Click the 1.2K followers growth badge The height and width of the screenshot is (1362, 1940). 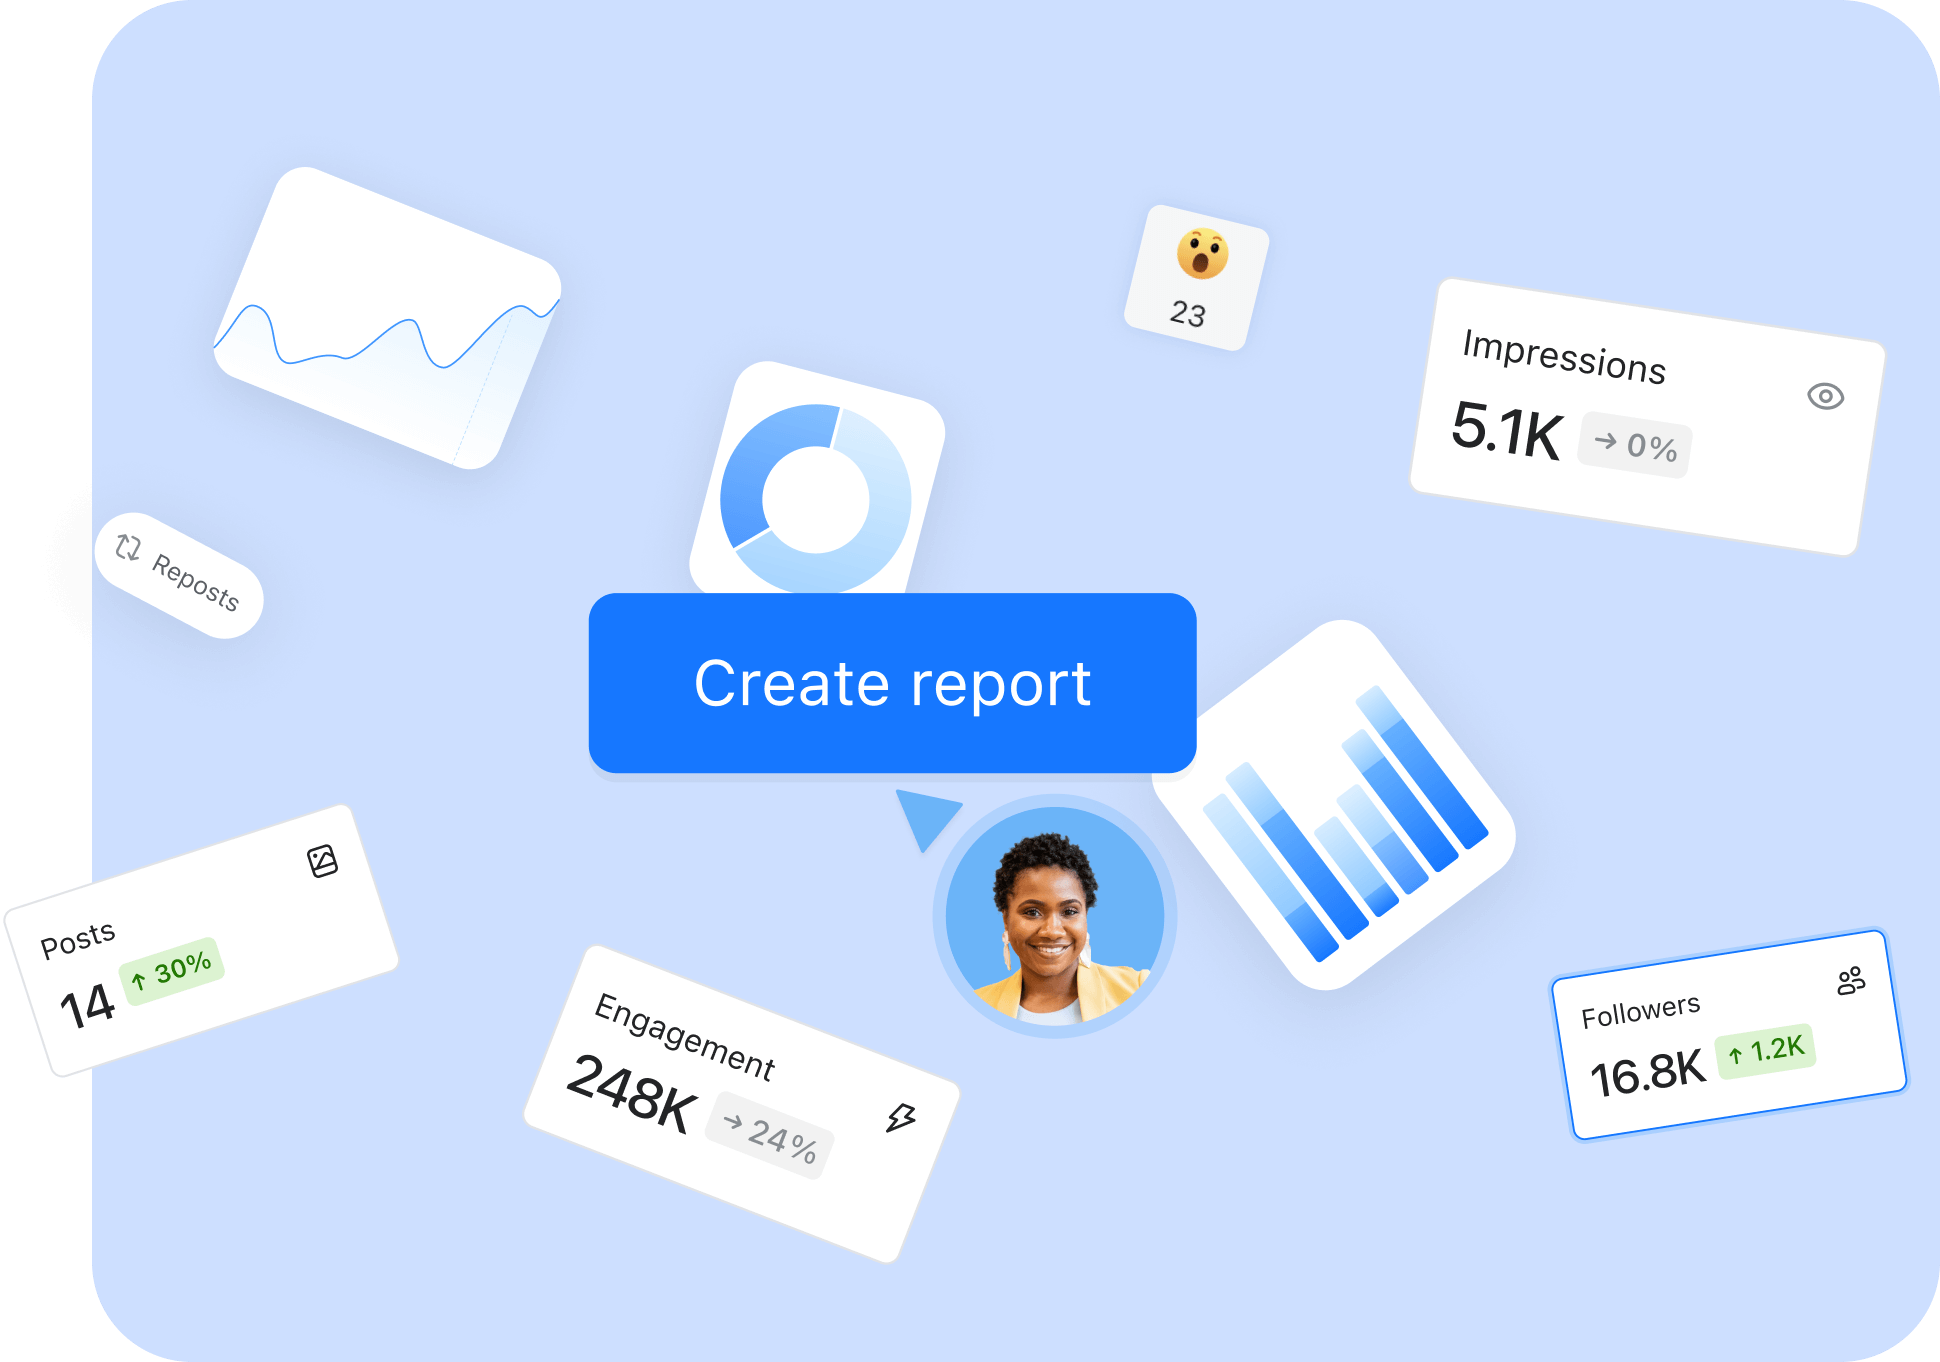tap(1765, 1050)
